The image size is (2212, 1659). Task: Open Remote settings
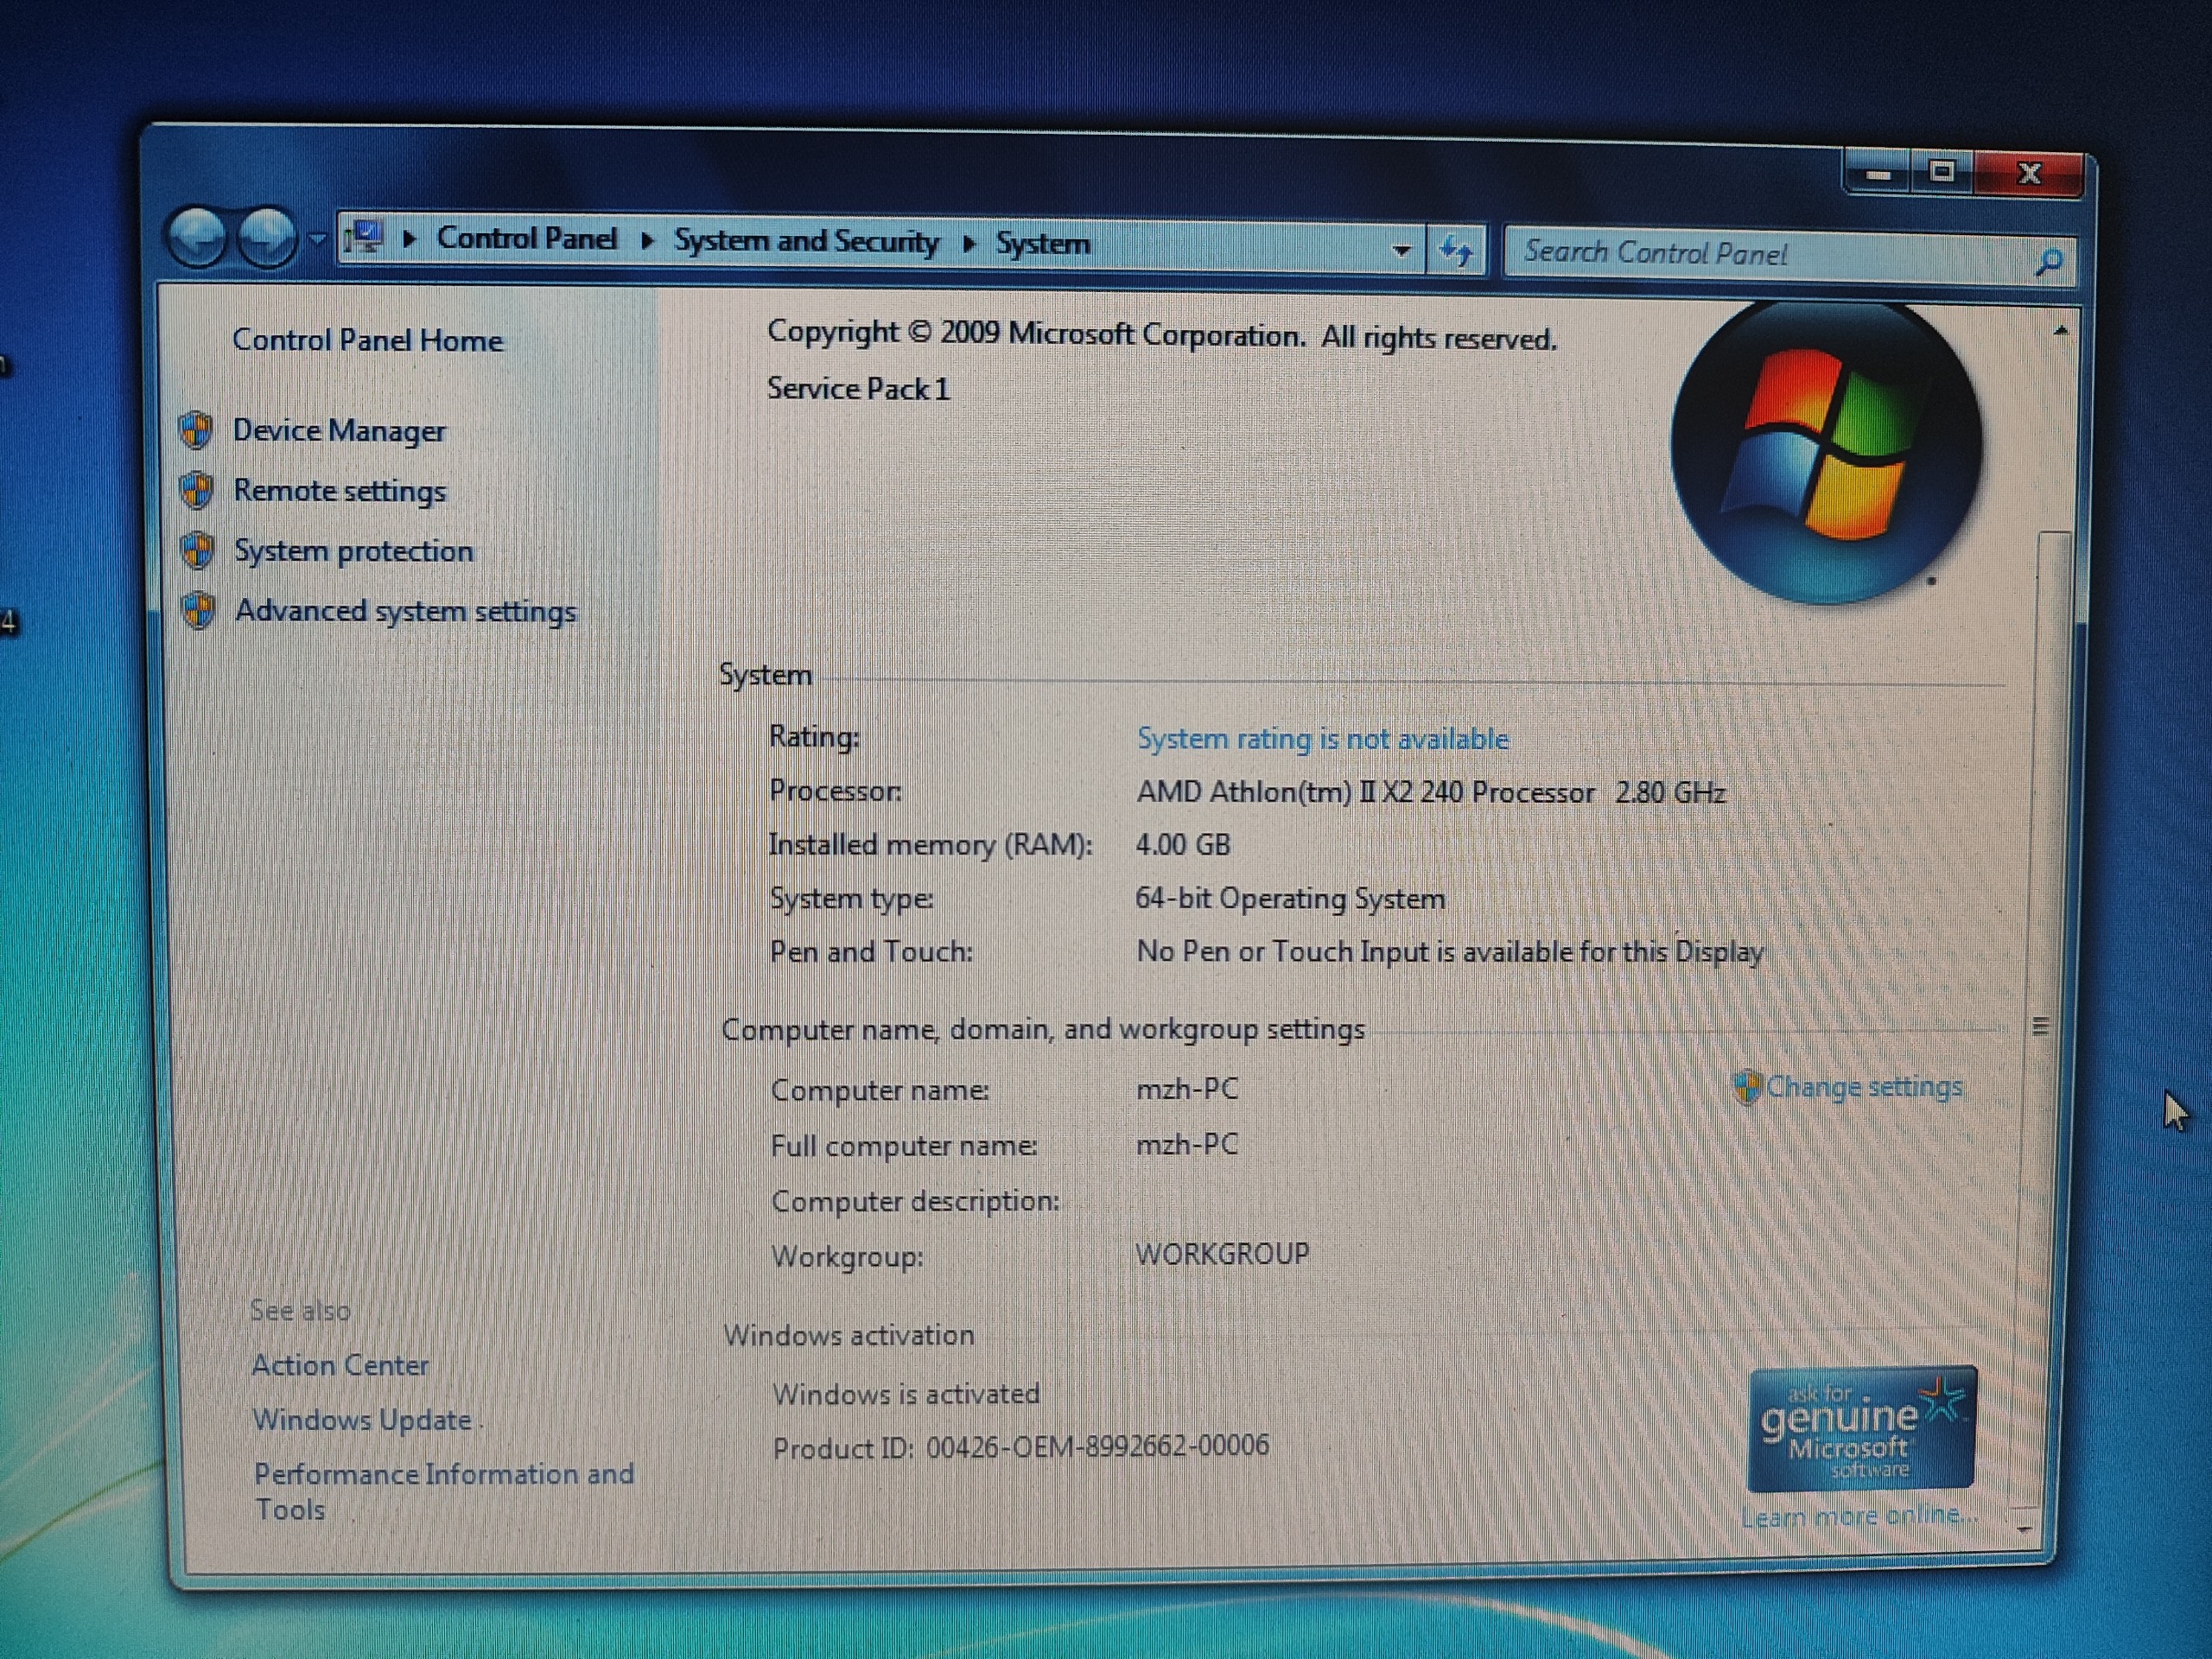click(x=339, y=491)
